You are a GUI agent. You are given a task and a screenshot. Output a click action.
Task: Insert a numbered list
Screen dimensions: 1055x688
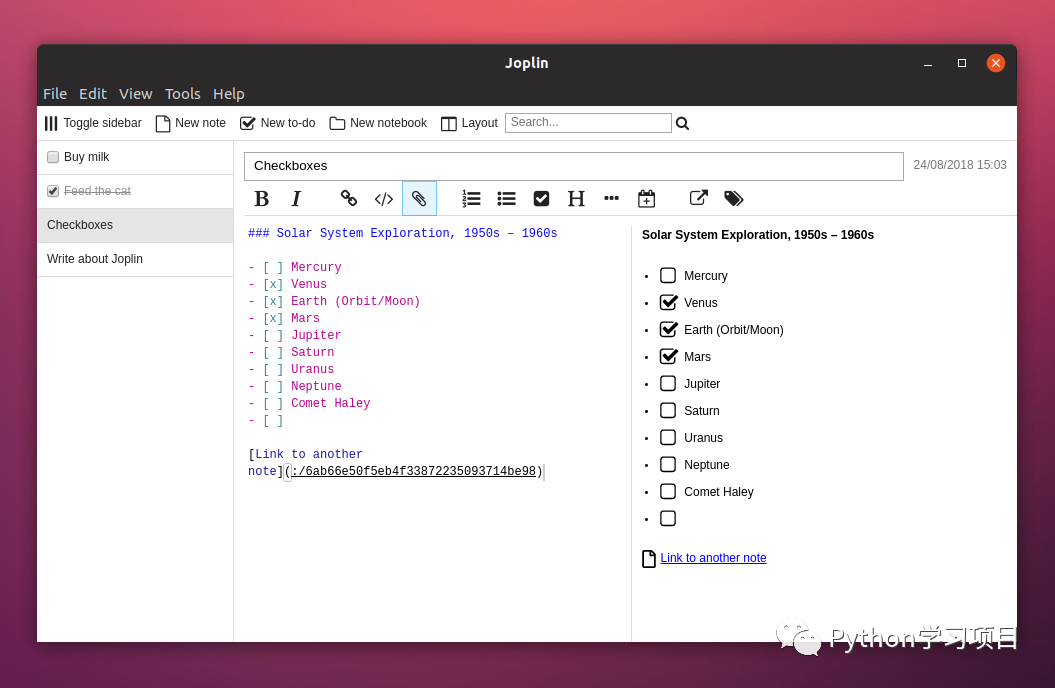pos(471,198)
